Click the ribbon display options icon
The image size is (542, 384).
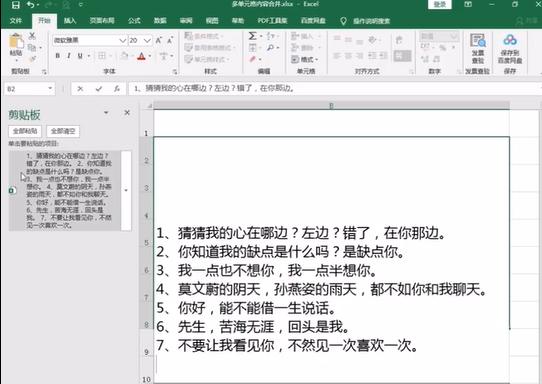[x=468, y=4]
